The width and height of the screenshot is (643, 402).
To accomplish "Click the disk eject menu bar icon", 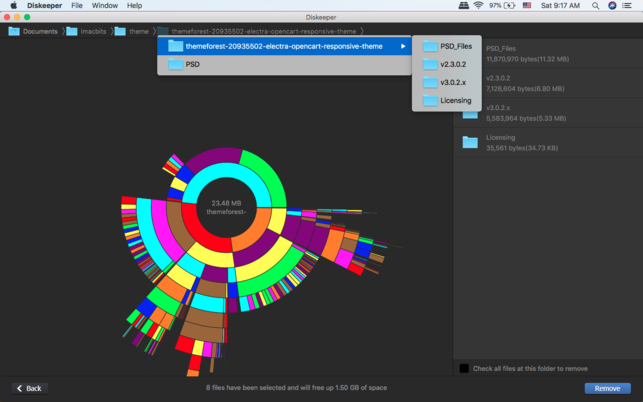I will coord(464,5).
